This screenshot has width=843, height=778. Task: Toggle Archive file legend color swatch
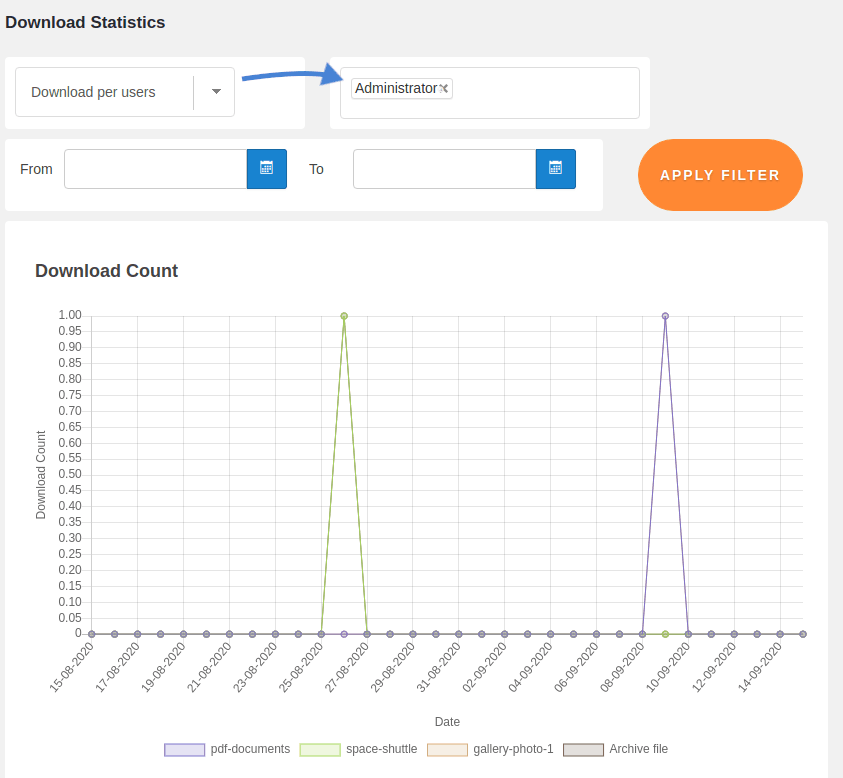click(583, 749)
